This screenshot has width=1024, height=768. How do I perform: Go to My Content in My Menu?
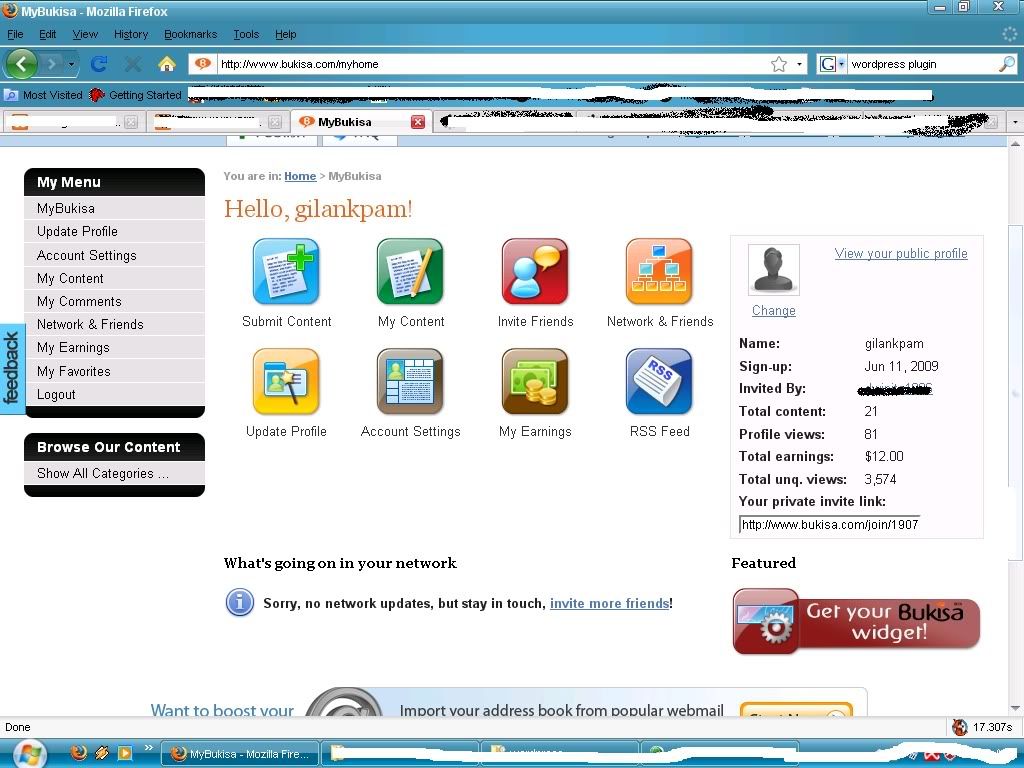114,278
